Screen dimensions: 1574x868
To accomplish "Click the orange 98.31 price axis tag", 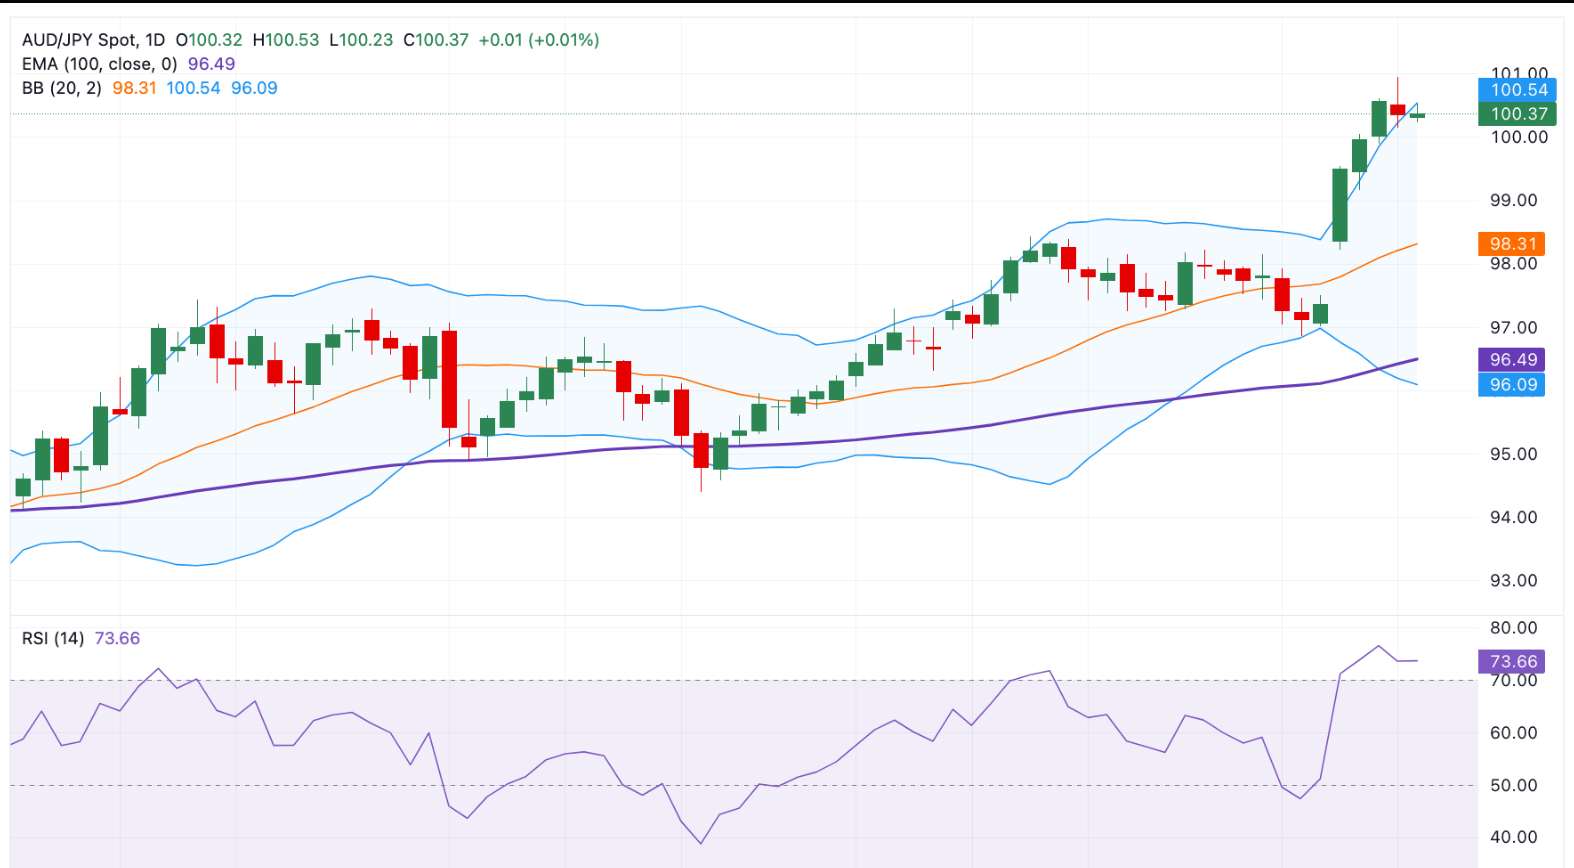I will pos(1511,244).
